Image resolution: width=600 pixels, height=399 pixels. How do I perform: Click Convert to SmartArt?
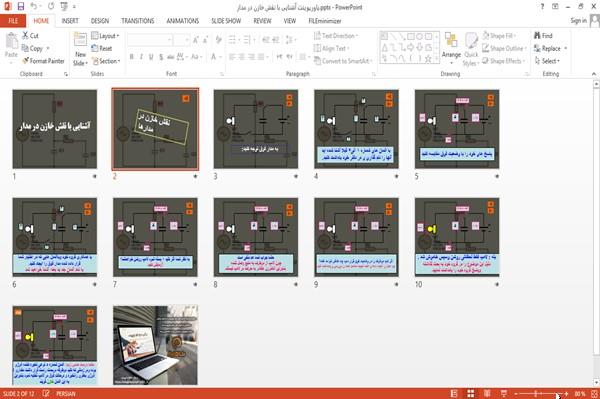click(x=343, y=61)
